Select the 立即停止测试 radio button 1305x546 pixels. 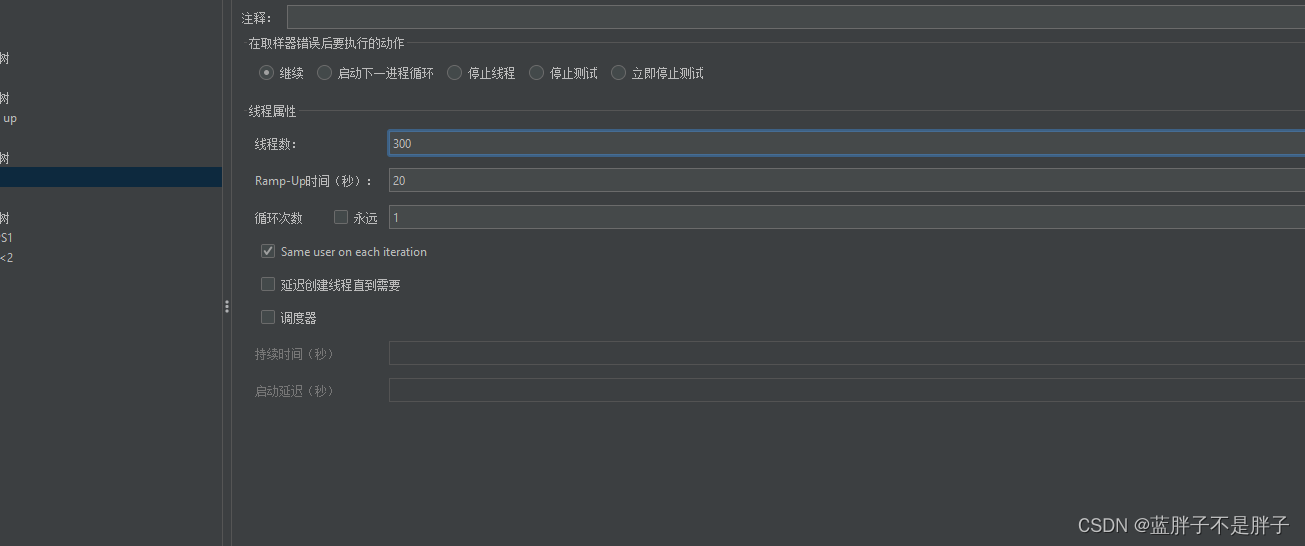(x=618, y=73)
